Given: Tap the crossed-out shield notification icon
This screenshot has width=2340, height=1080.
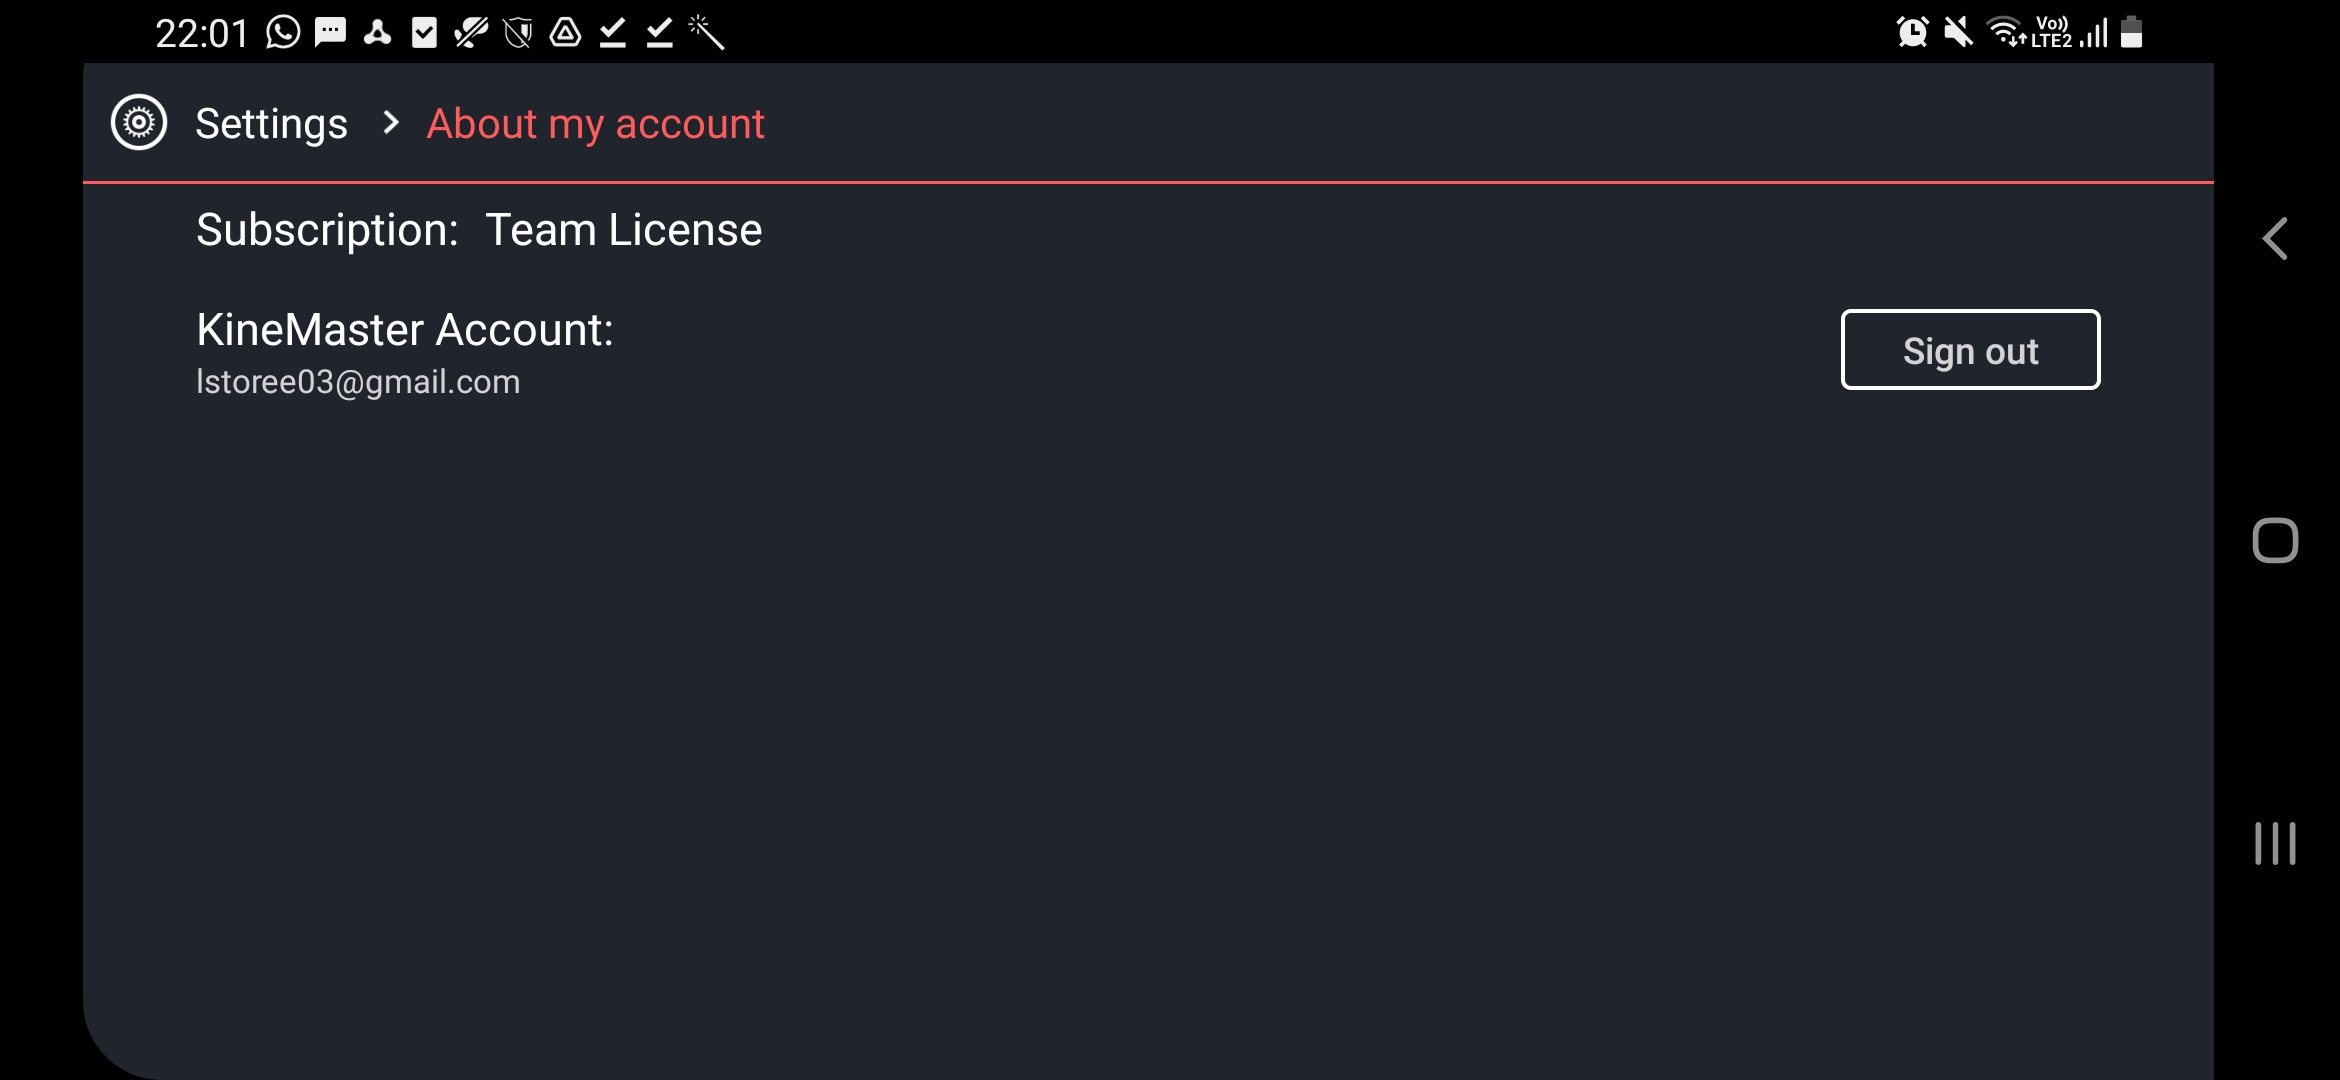Looking at the screenshot, I should (518, 32).
